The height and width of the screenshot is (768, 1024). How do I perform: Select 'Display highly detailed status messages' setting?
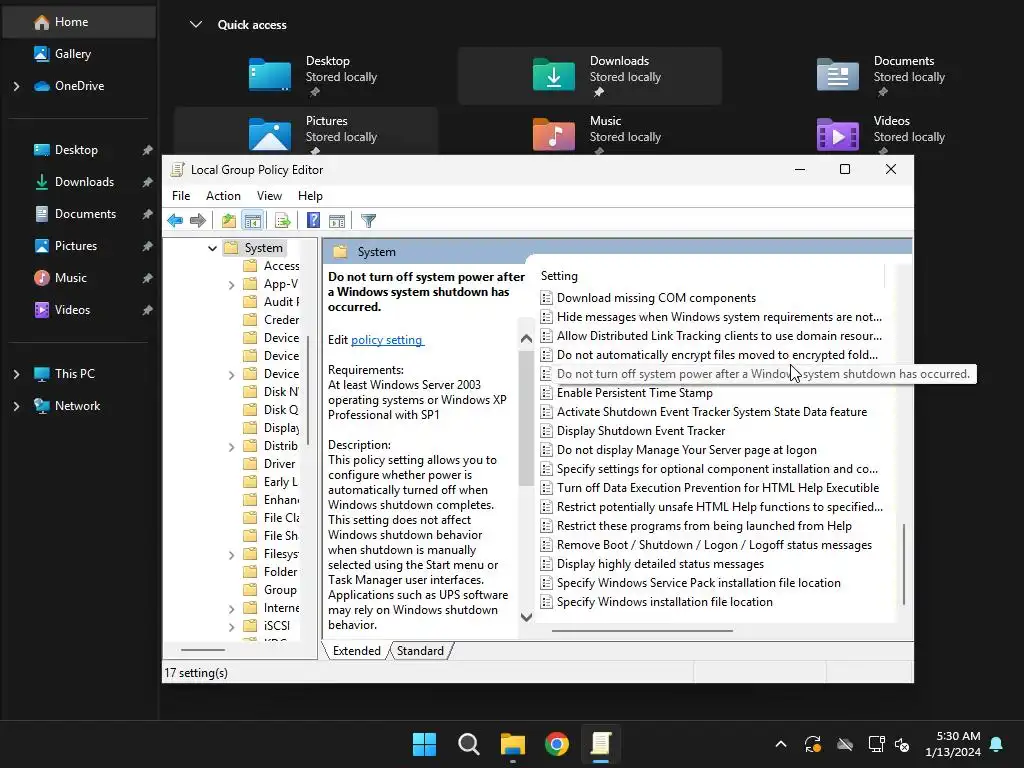[660, 564]
